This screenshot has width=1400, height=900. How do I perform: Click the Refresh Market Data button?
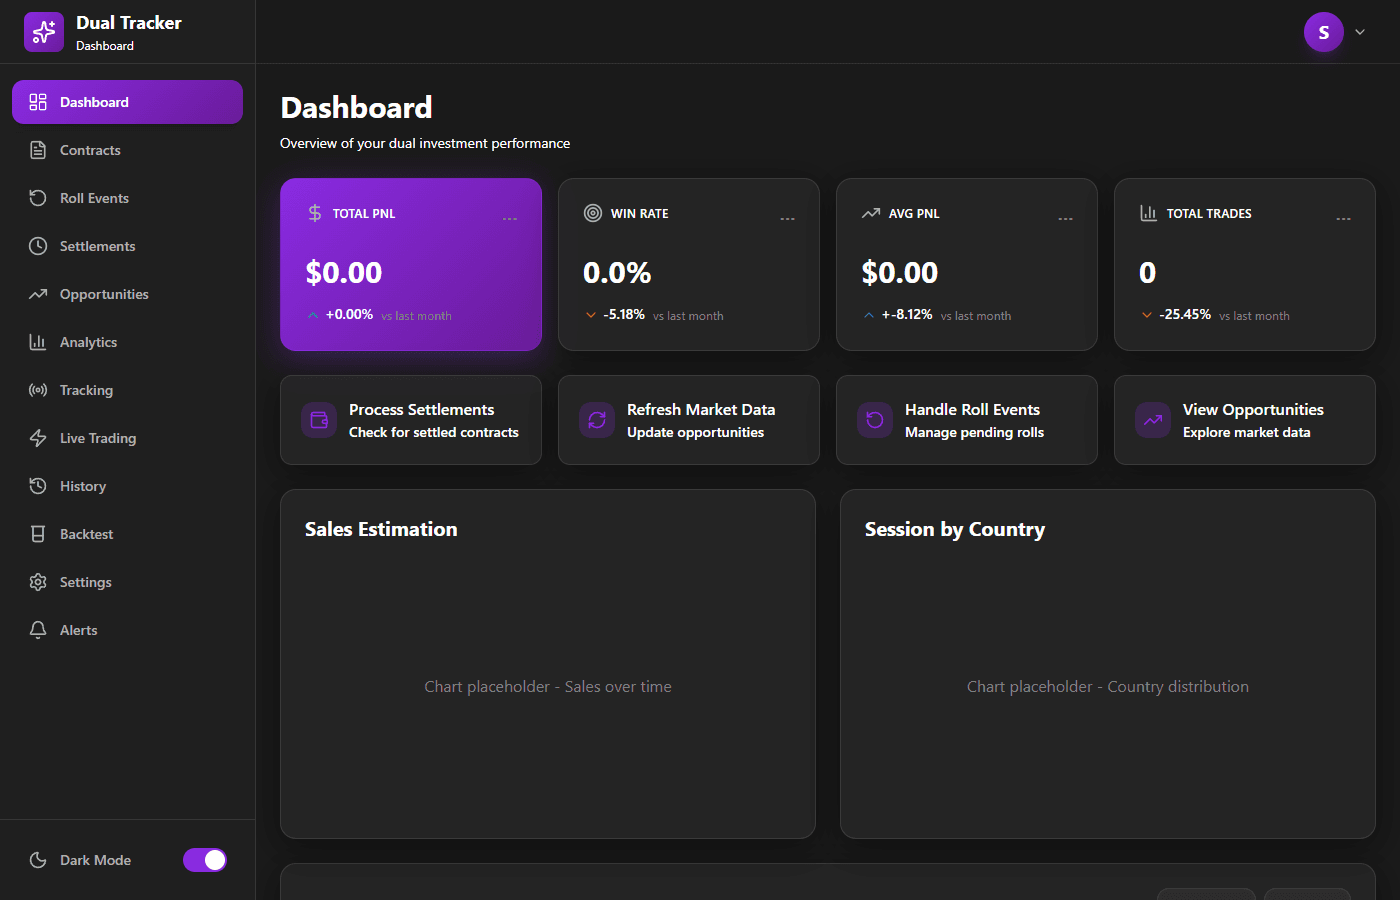(689, 420)
